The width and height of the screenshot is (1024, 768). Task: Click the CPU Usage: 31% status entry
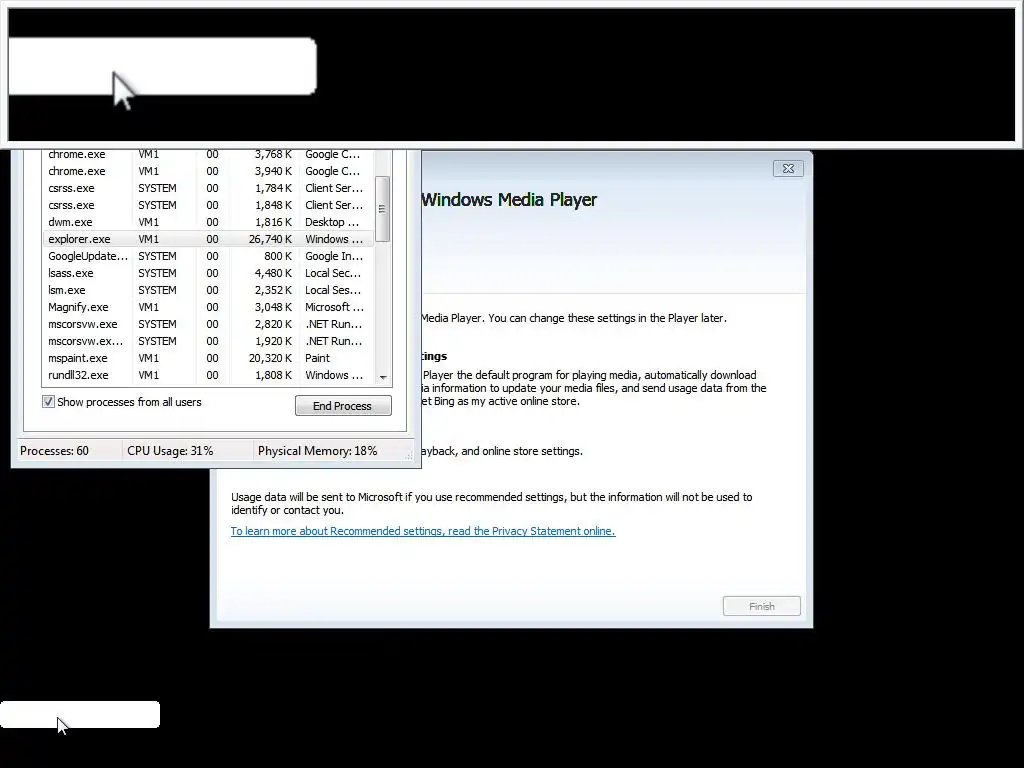[170, 451]
